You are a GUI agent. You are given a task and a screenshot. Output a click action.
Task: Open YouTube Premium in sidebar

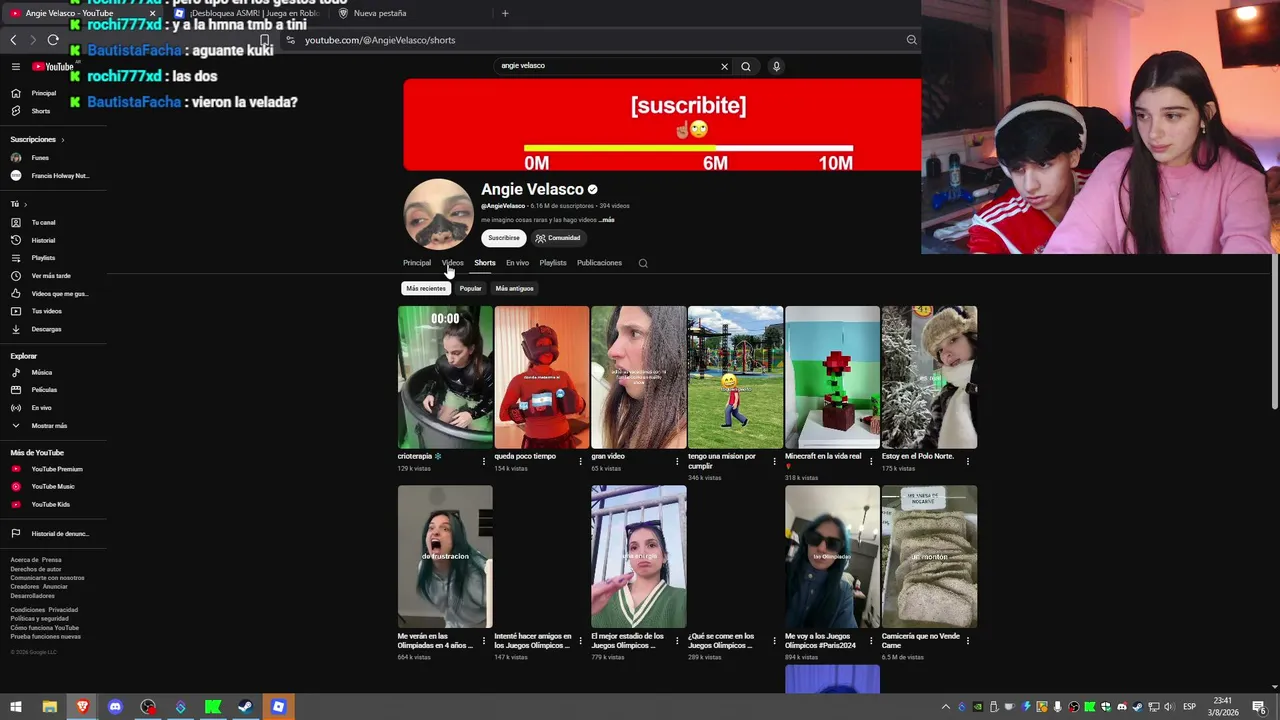click(56, 469)
